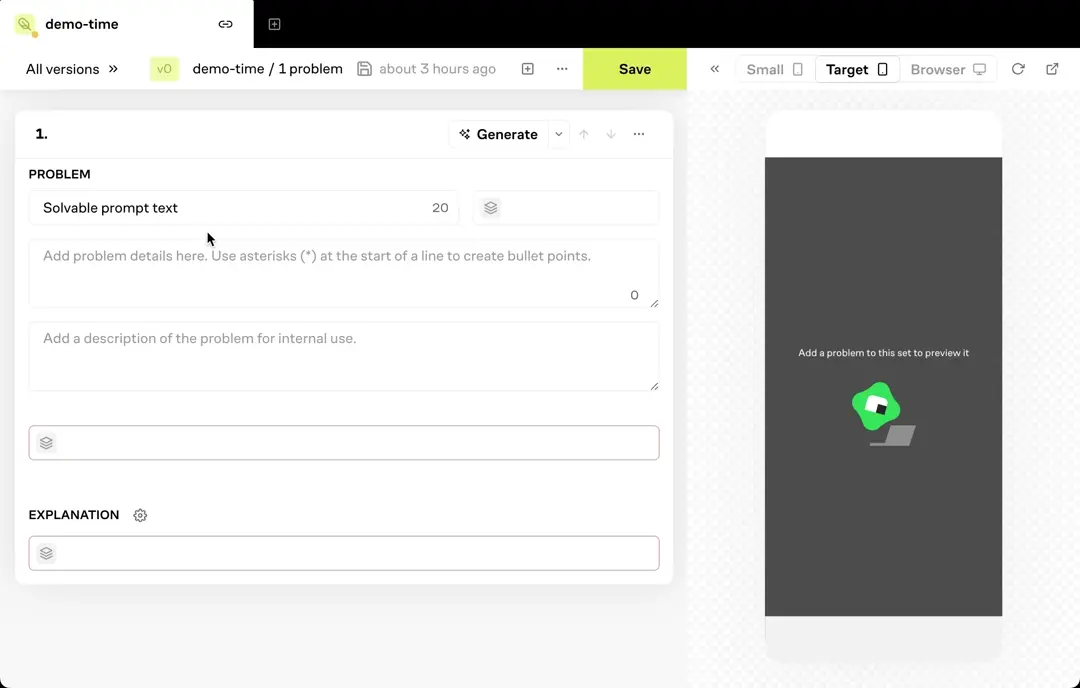This screenshot has width=1080, height=688.
Task: Move problem 1 down with arrow
Action: point(611,134)
